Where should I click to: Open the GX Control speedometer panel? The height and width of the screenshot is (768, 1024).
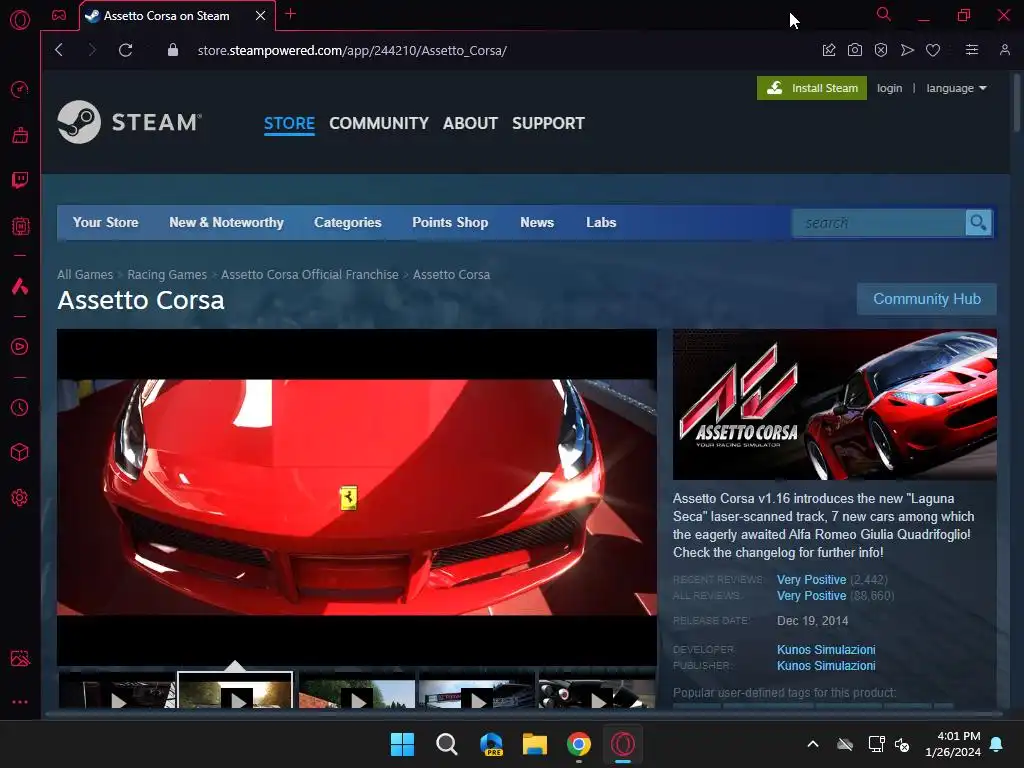click(x=20, y=89)
